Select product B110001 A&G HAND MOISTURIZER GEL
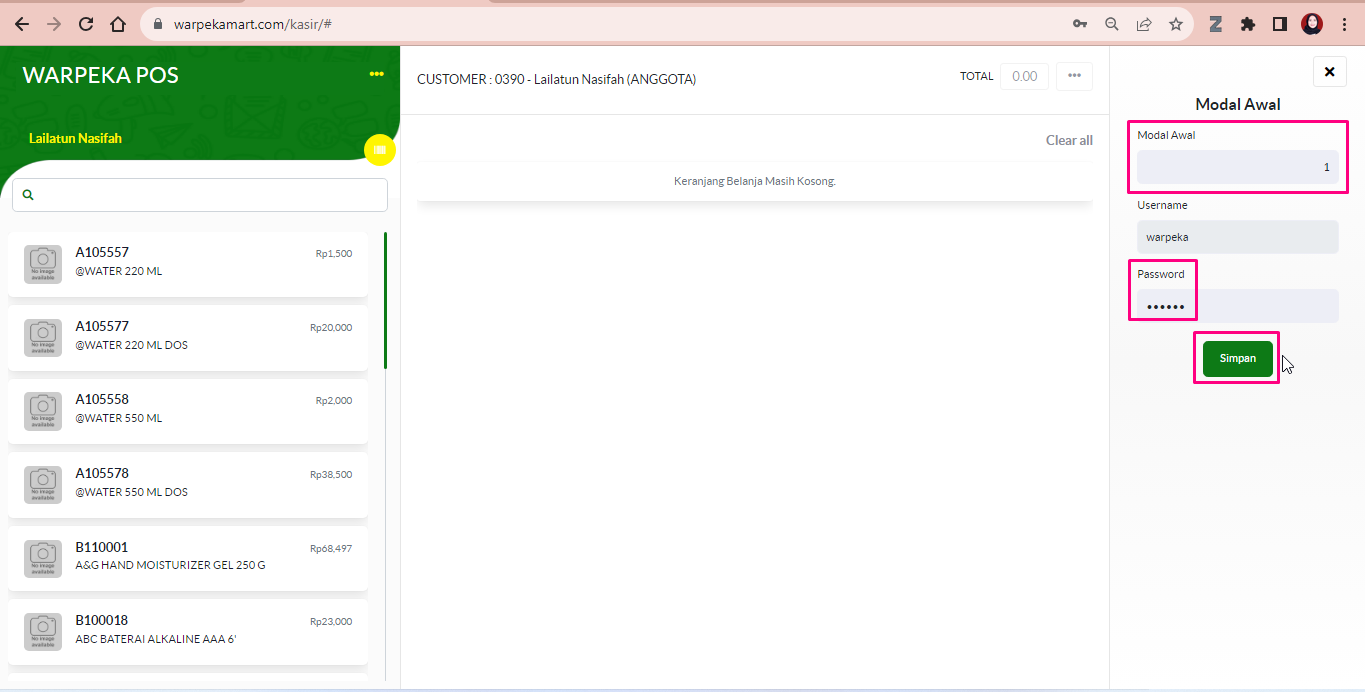 tap(188, 558)
